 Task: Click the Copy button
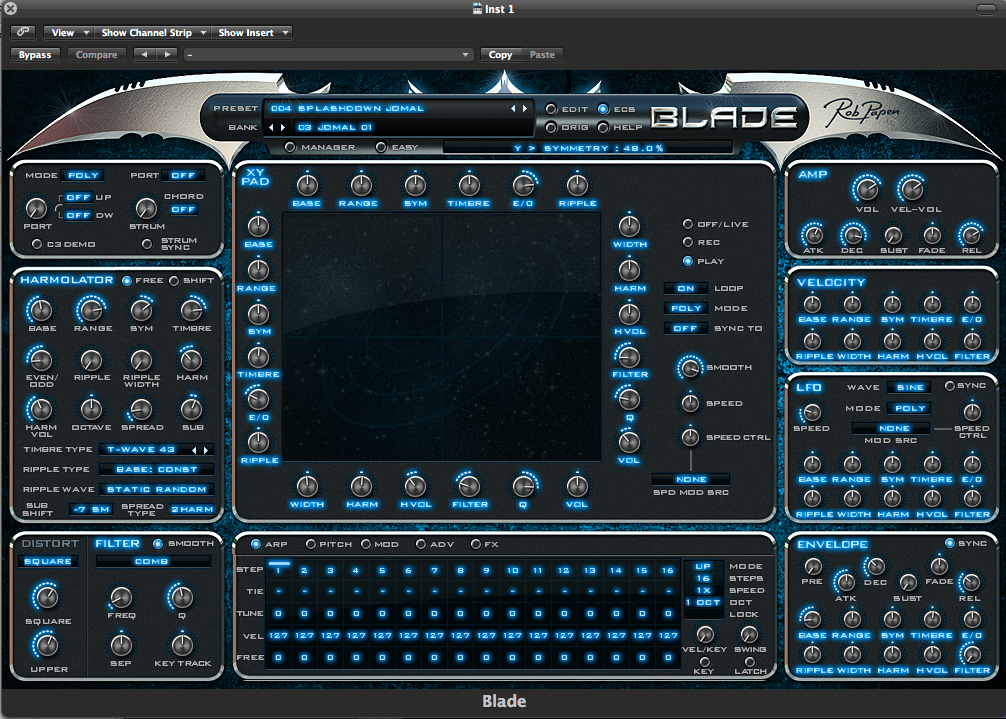tap(500, 54)
